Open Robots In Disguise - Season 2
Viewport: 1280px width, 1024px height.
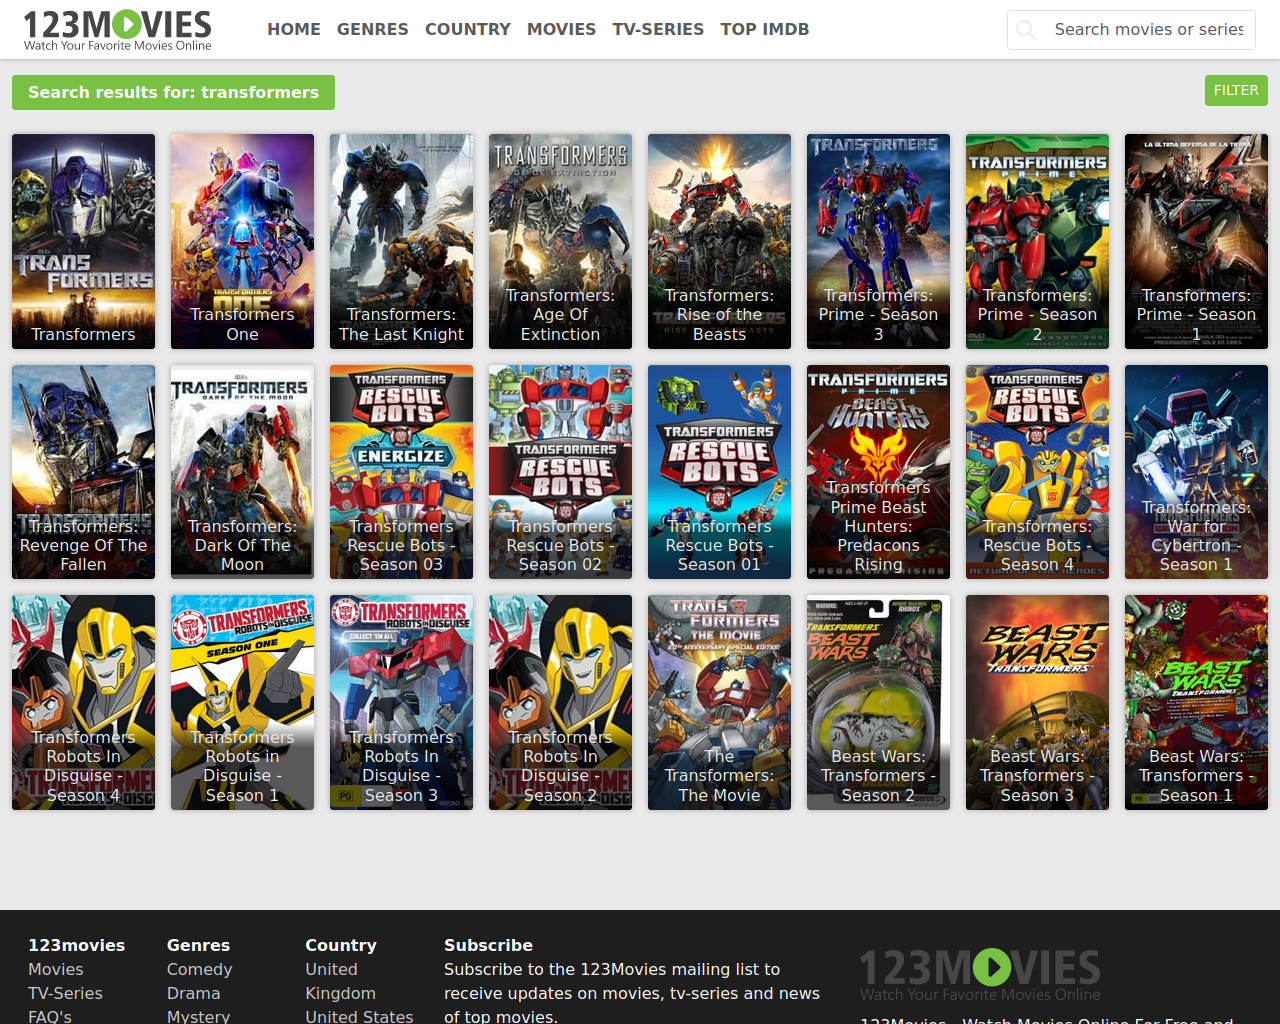pyautogui.click(x=560, y=702)
